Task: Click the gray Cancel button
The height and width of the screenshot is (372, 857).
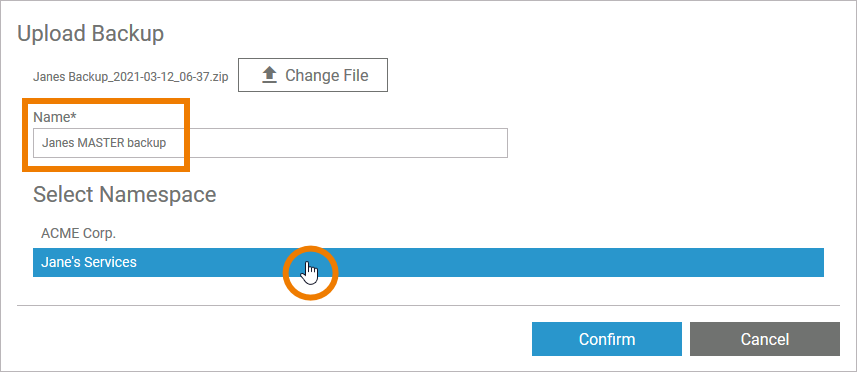Action: [x=765, y=339]
